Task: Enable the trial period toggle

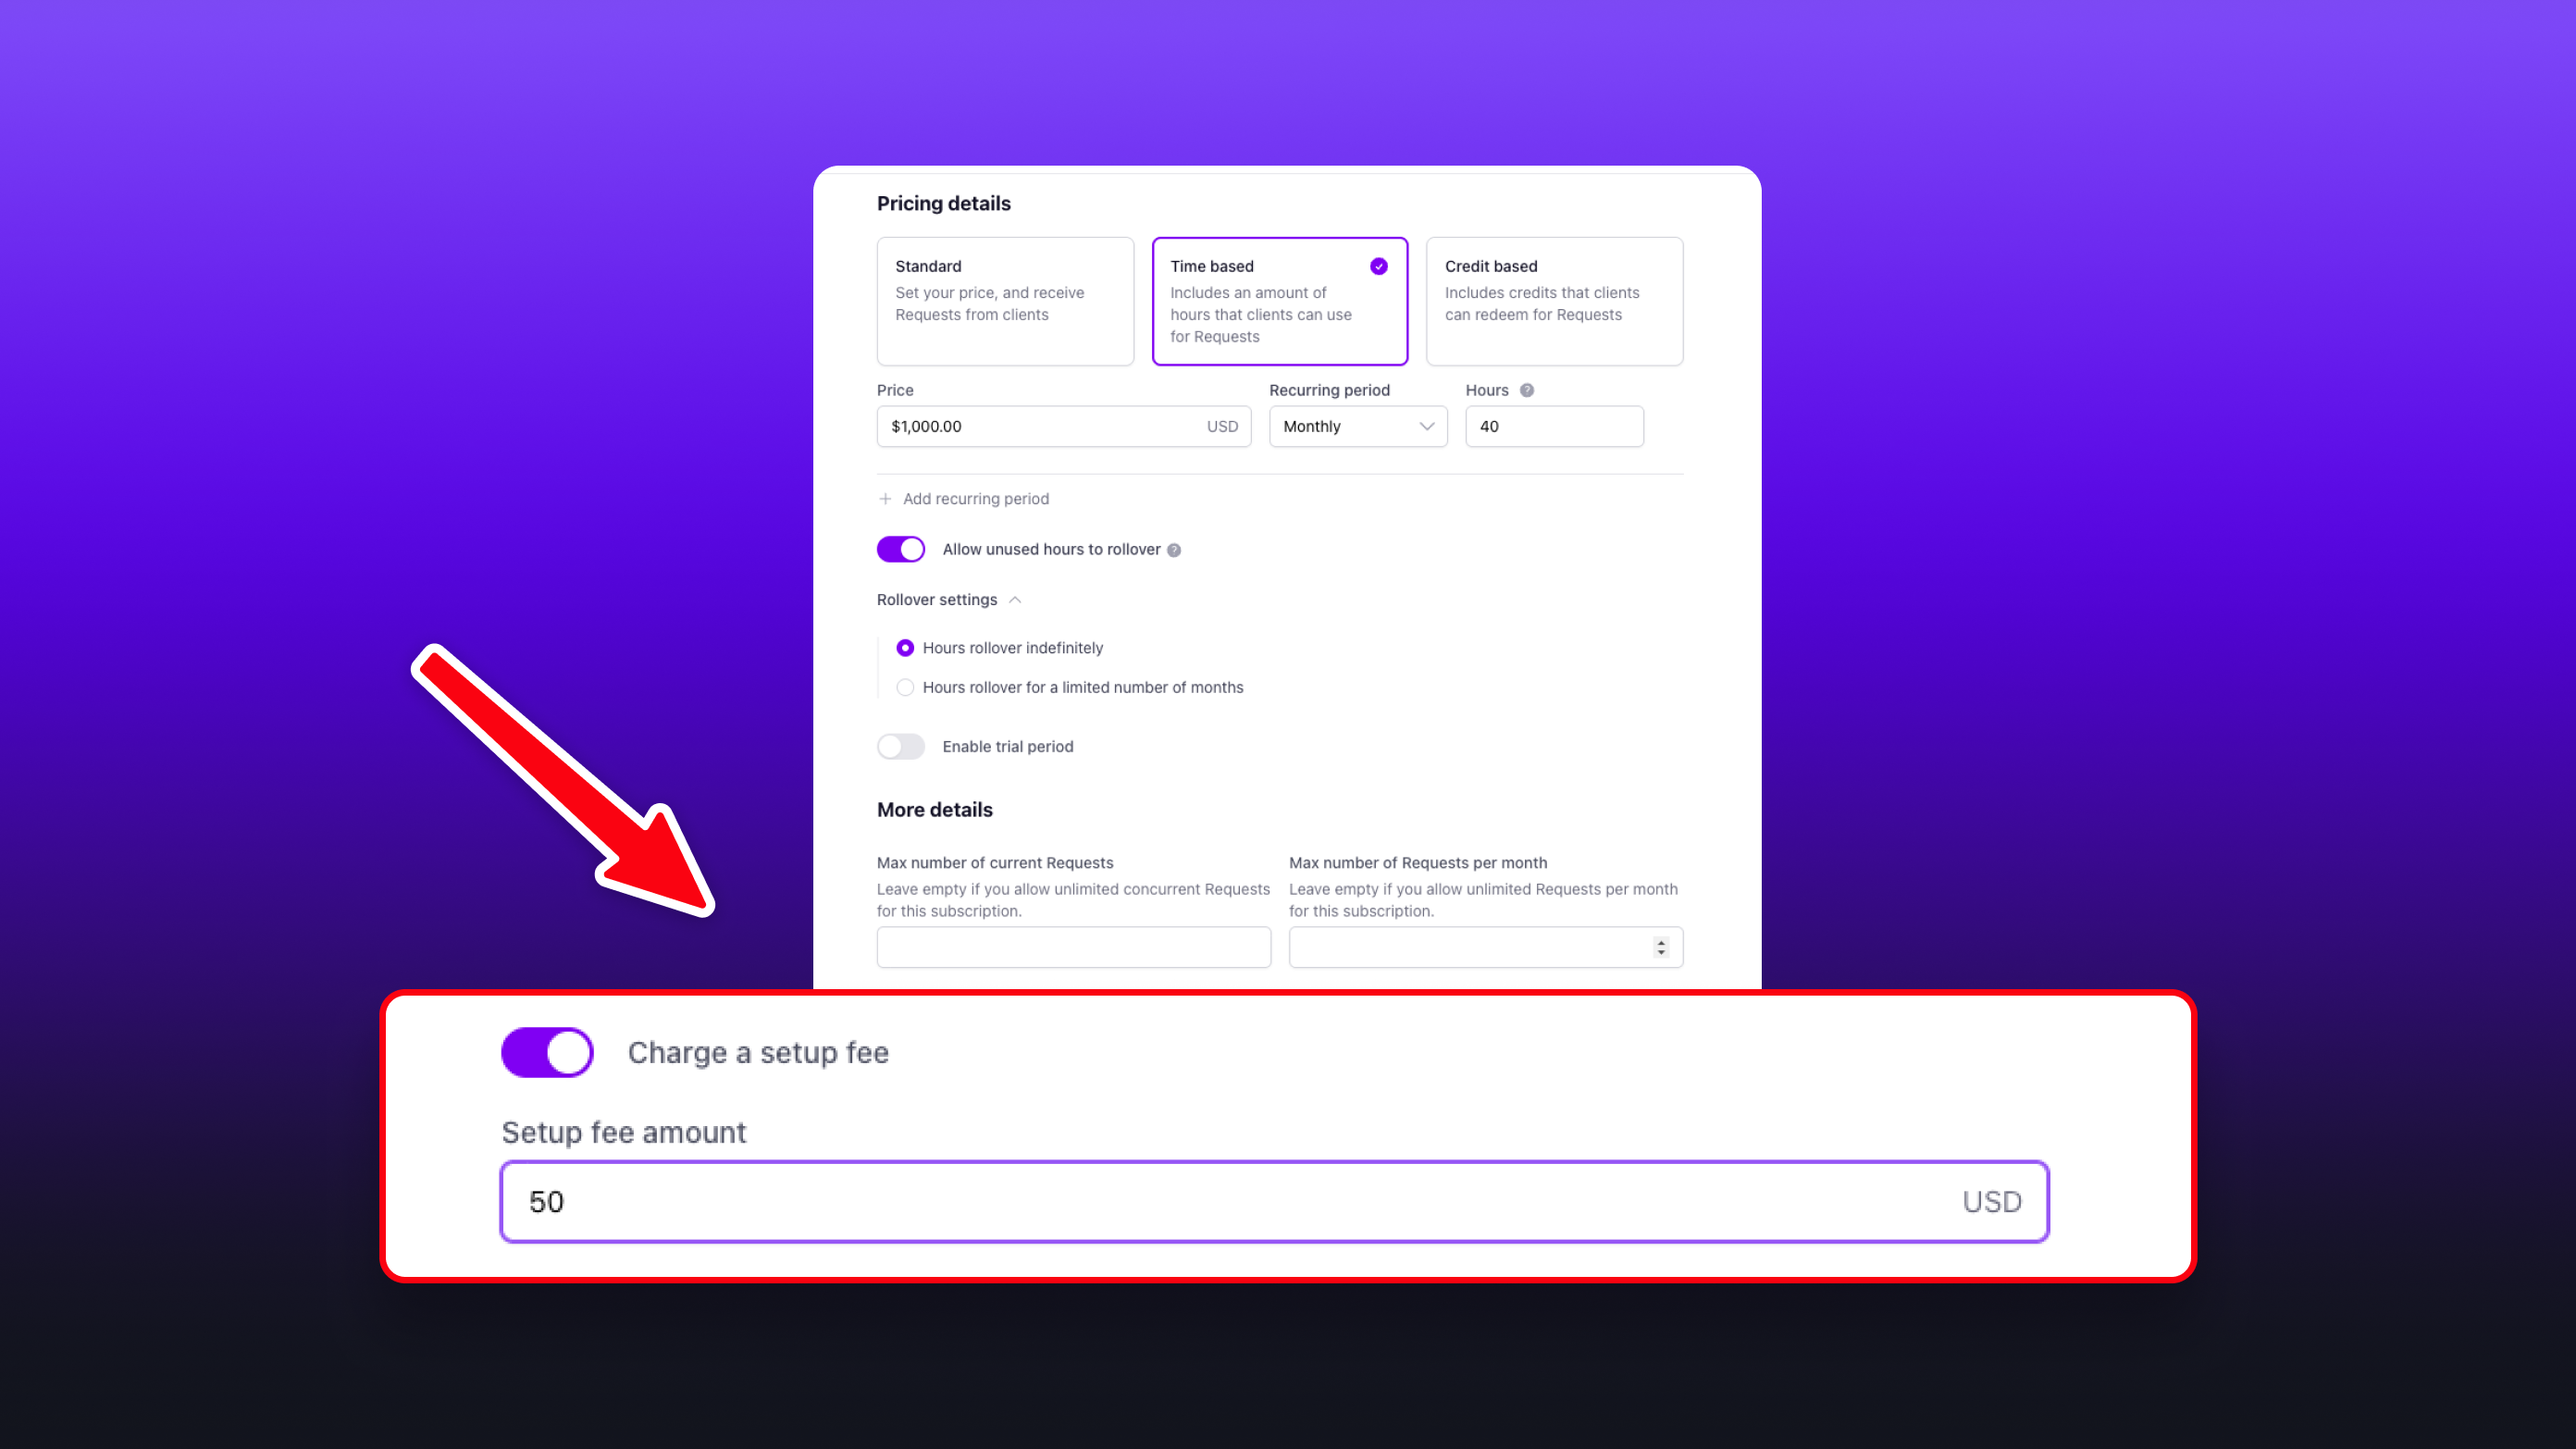Action: 901,746
